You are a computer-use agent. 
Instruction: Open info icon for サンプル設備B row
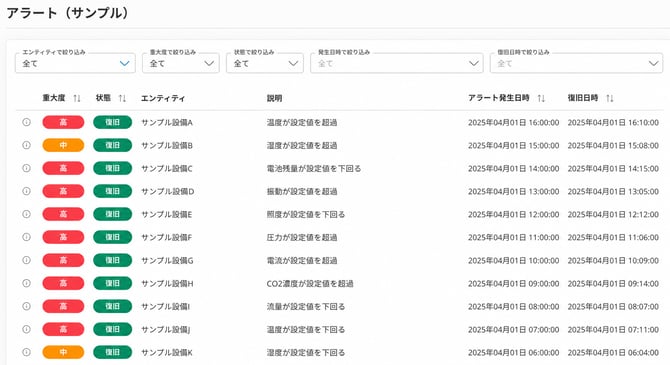[26, 145]
